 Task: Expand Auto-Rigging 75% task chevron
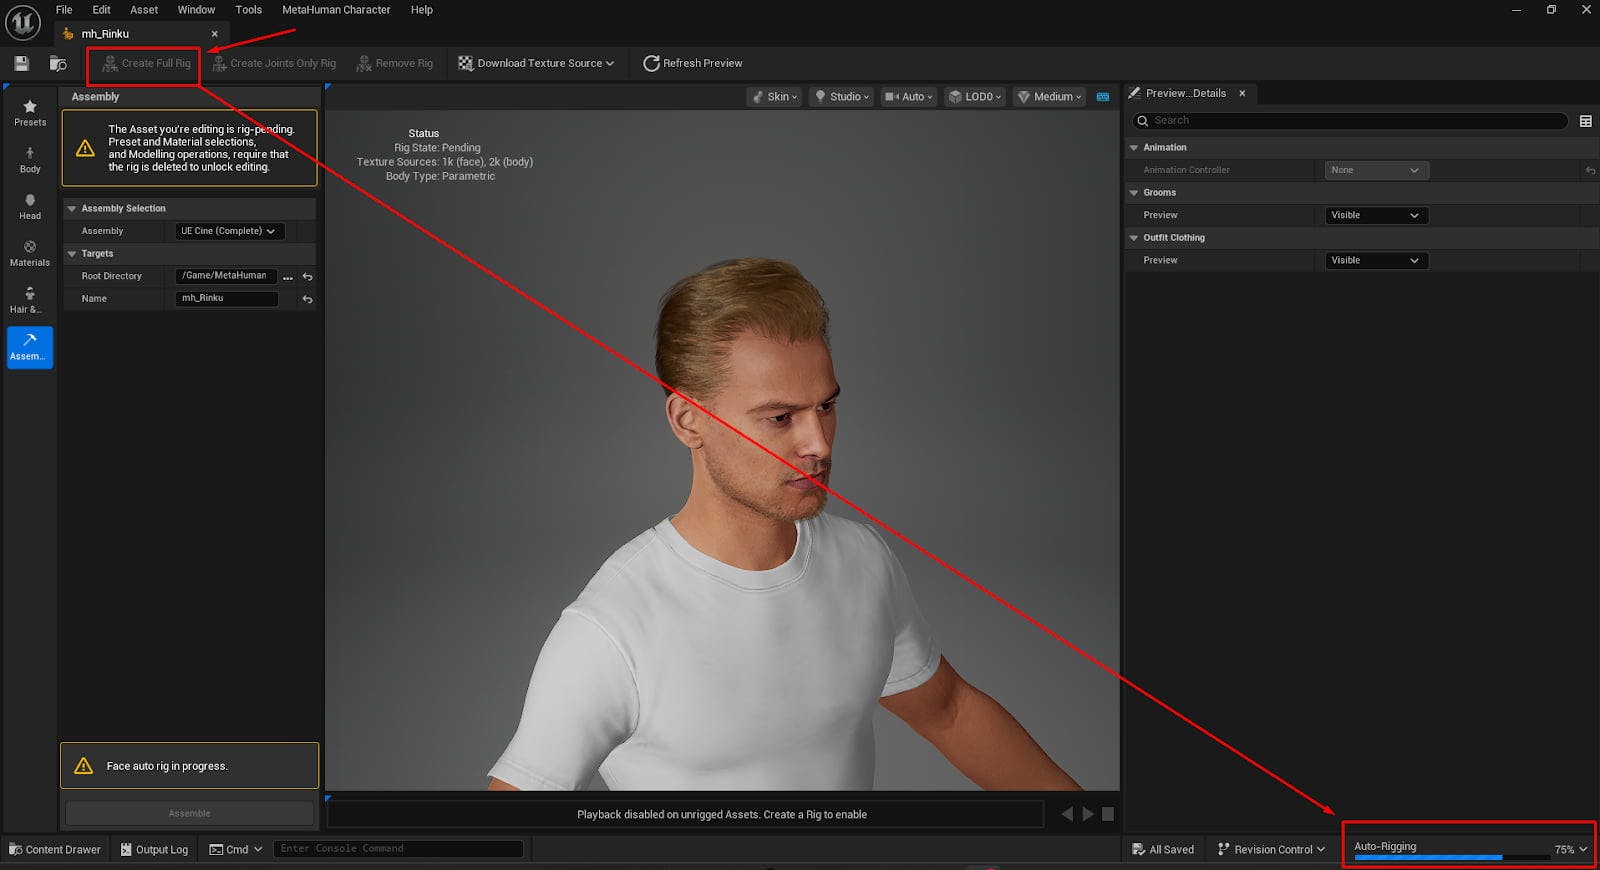coord(1584,850)
